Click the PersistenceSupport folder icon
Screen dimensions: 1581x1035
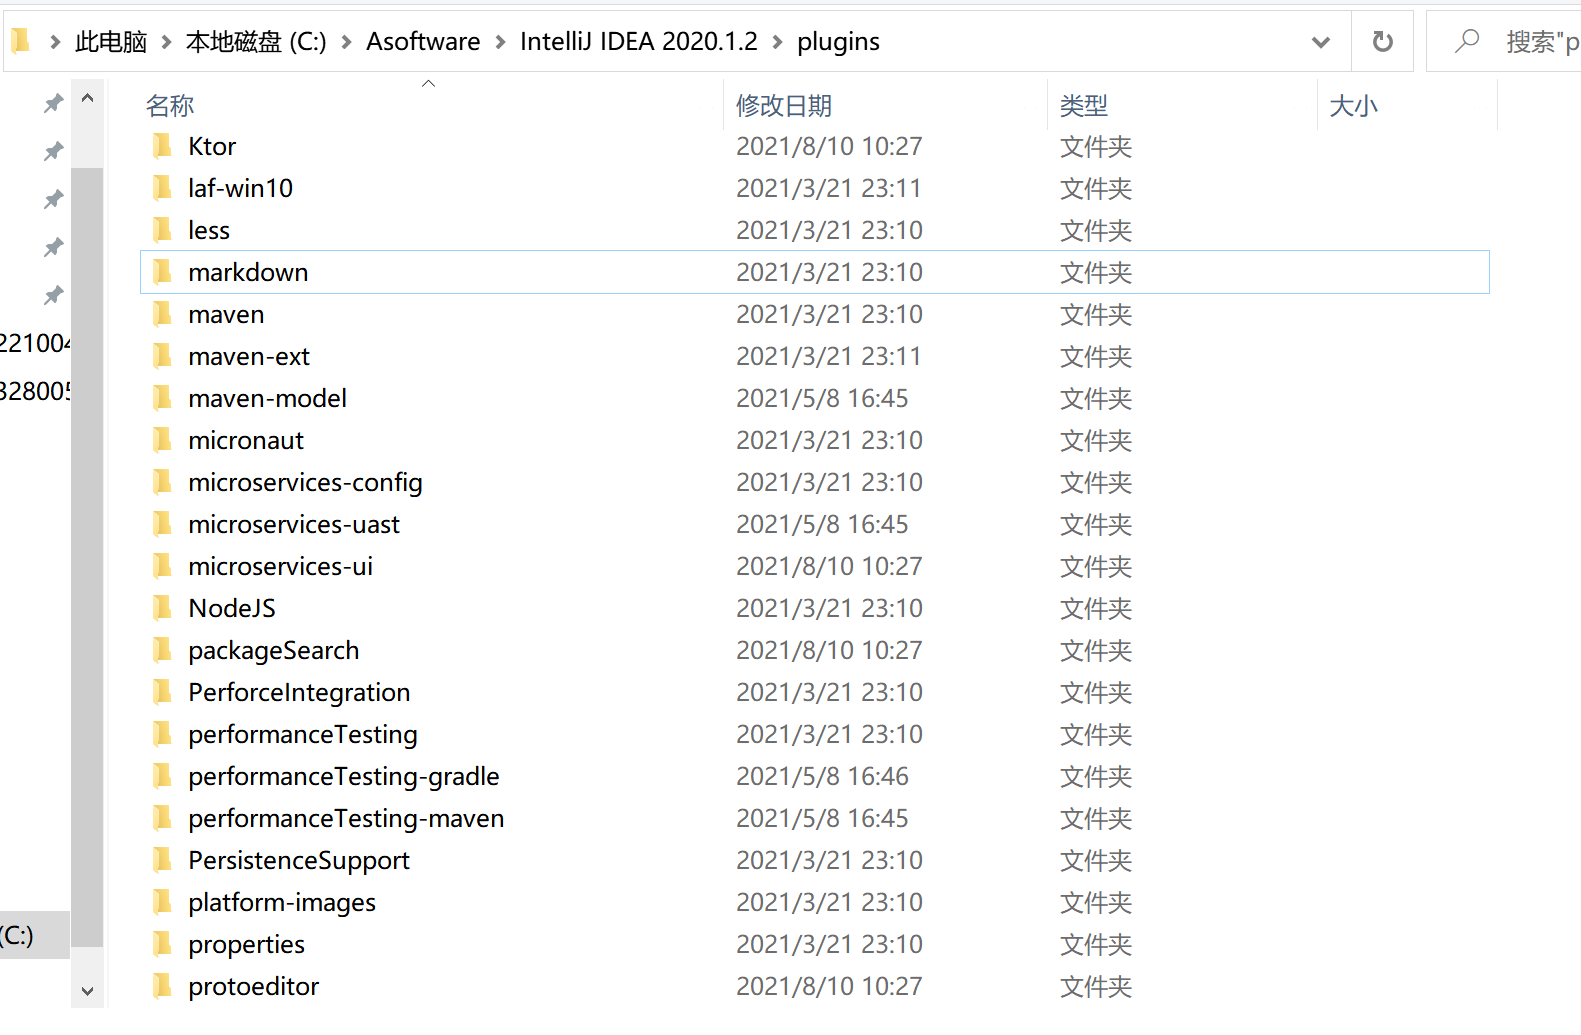tap(162, 860)
